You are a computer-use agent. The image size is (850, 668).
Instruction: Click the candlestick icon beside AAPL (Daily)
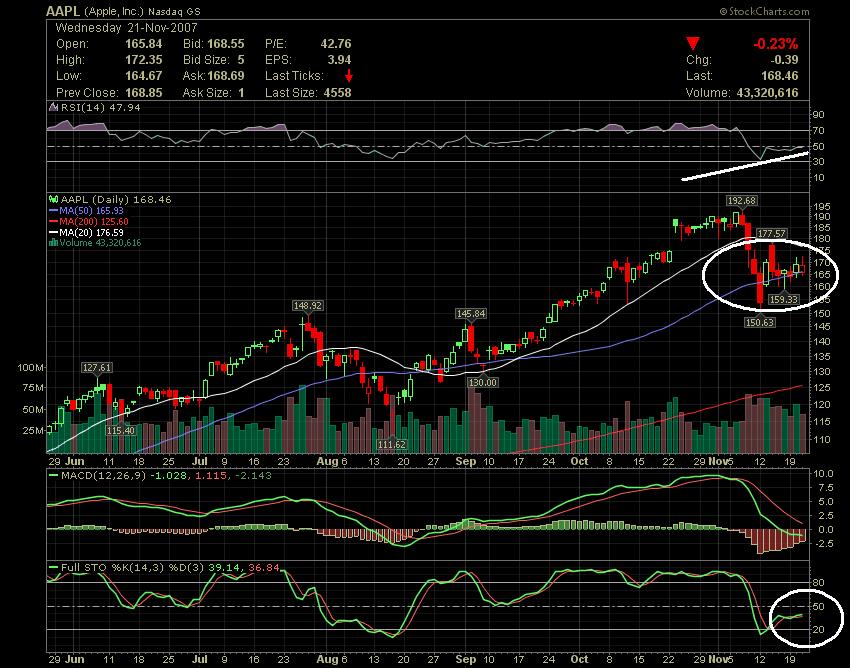(x=54, y=200)
